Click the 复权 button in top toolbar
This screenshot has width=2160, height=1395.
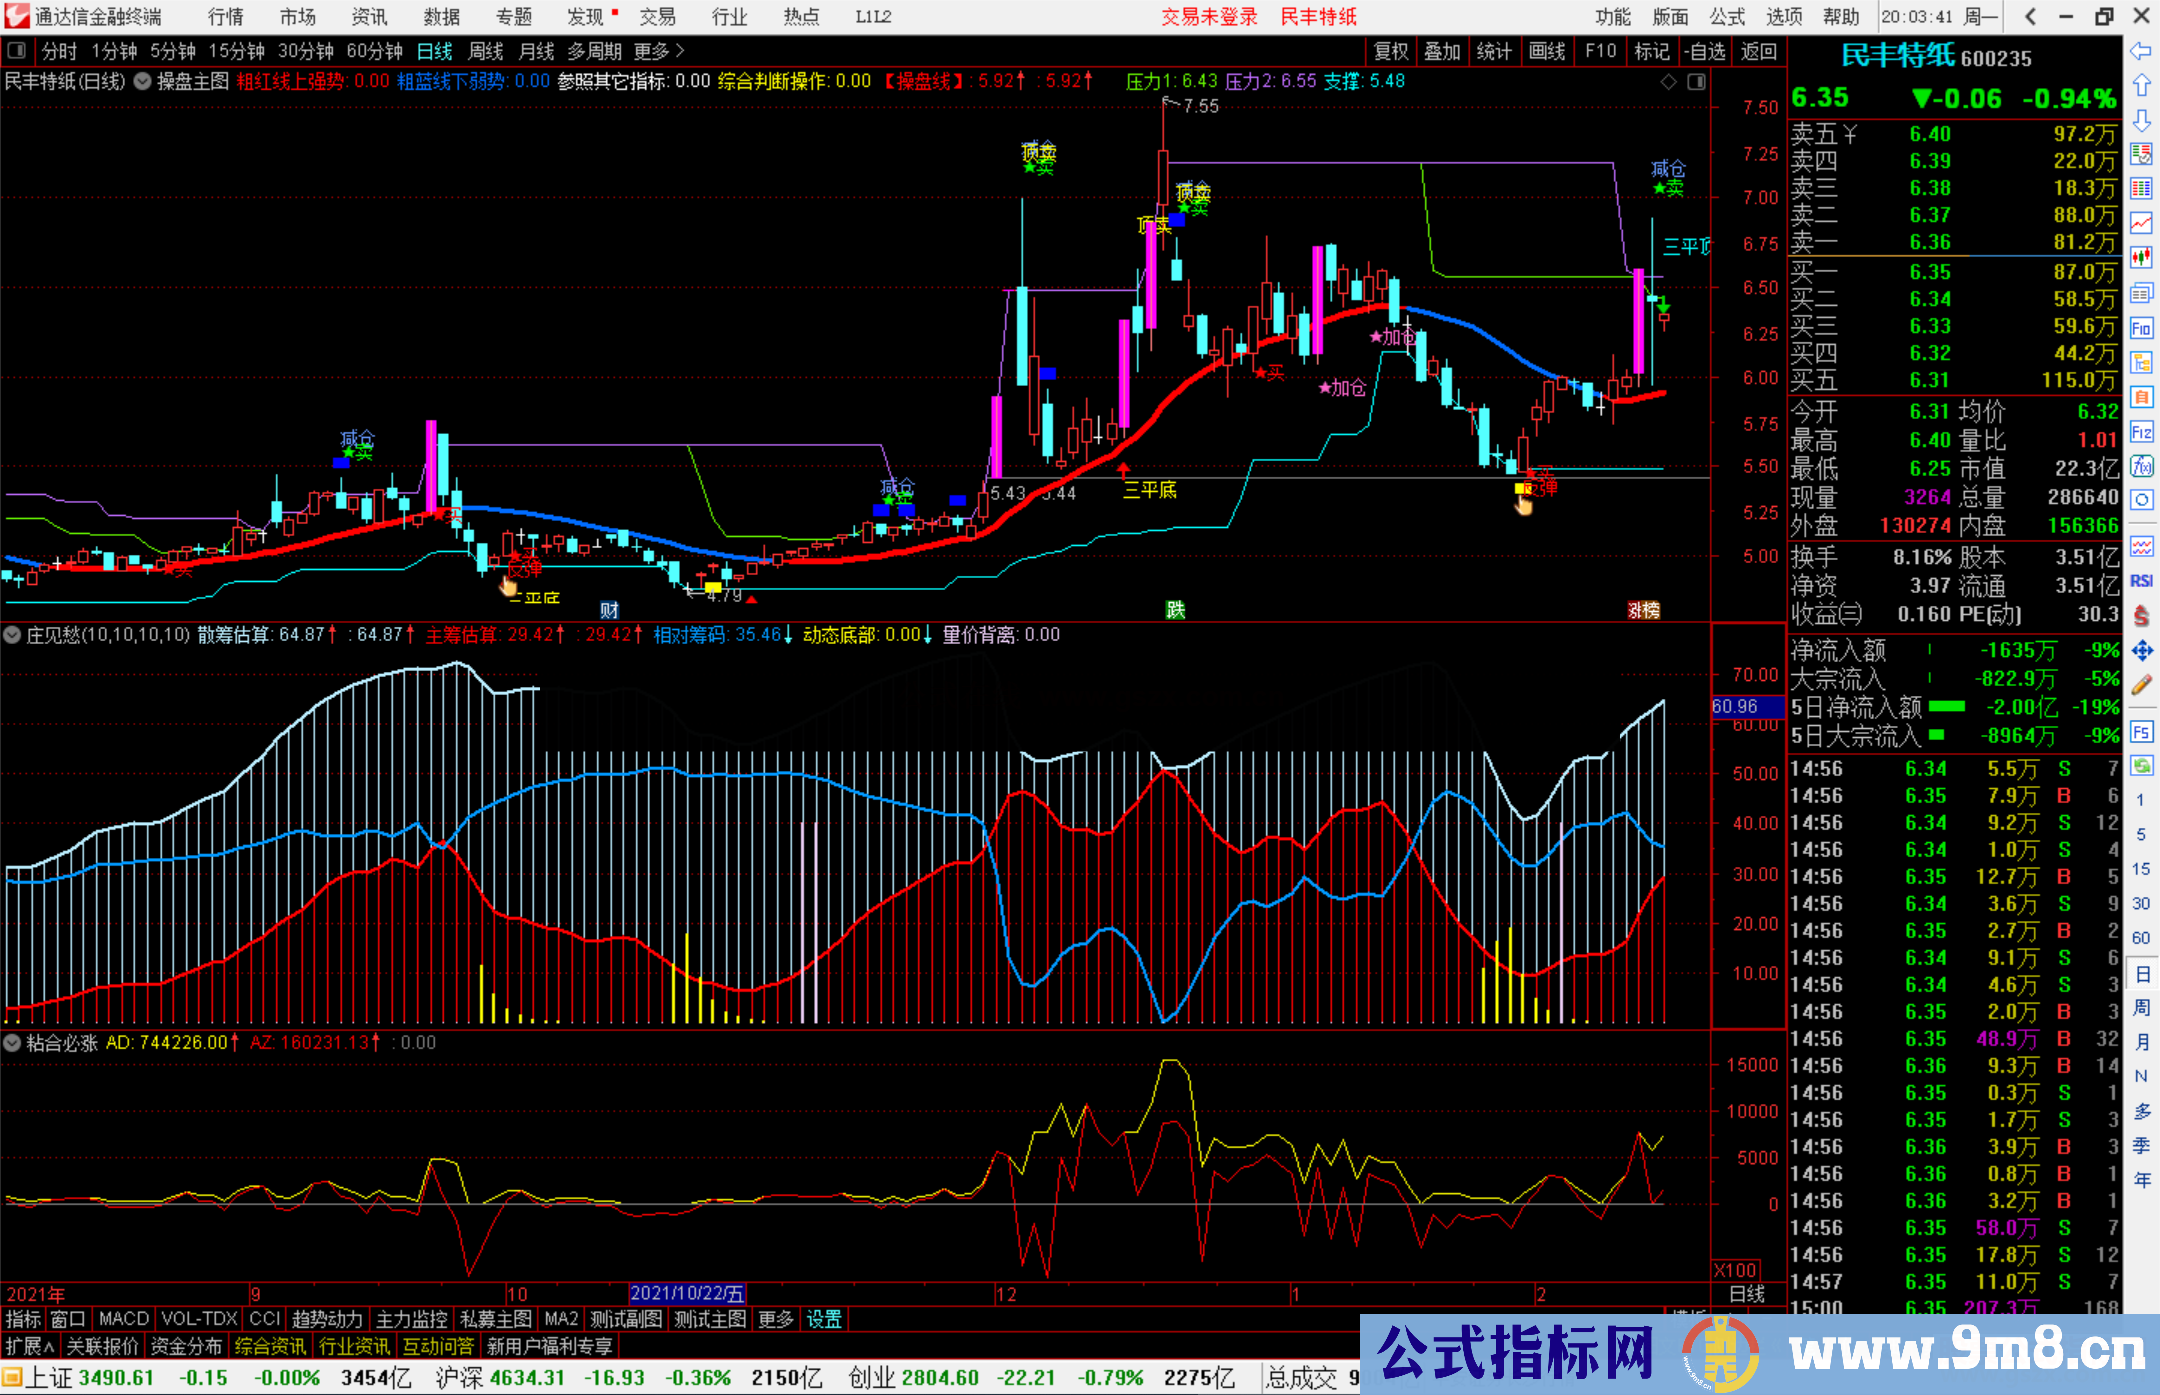tap(1390, 51)
